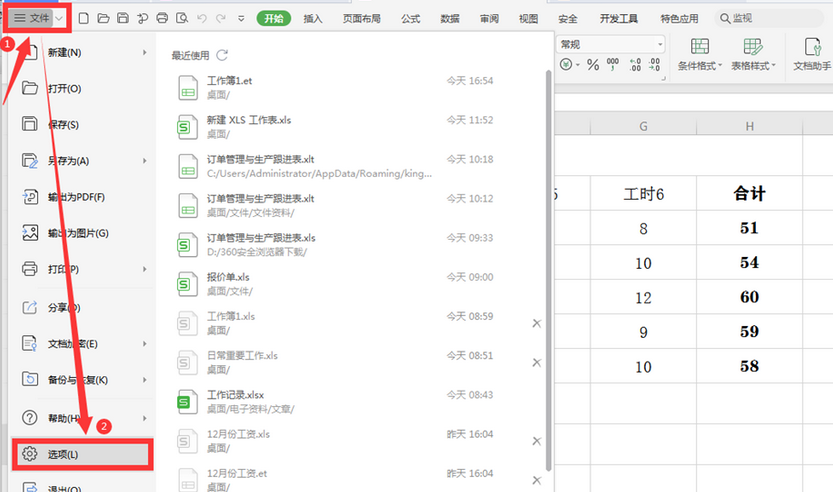Select column H header

[749, 126]
